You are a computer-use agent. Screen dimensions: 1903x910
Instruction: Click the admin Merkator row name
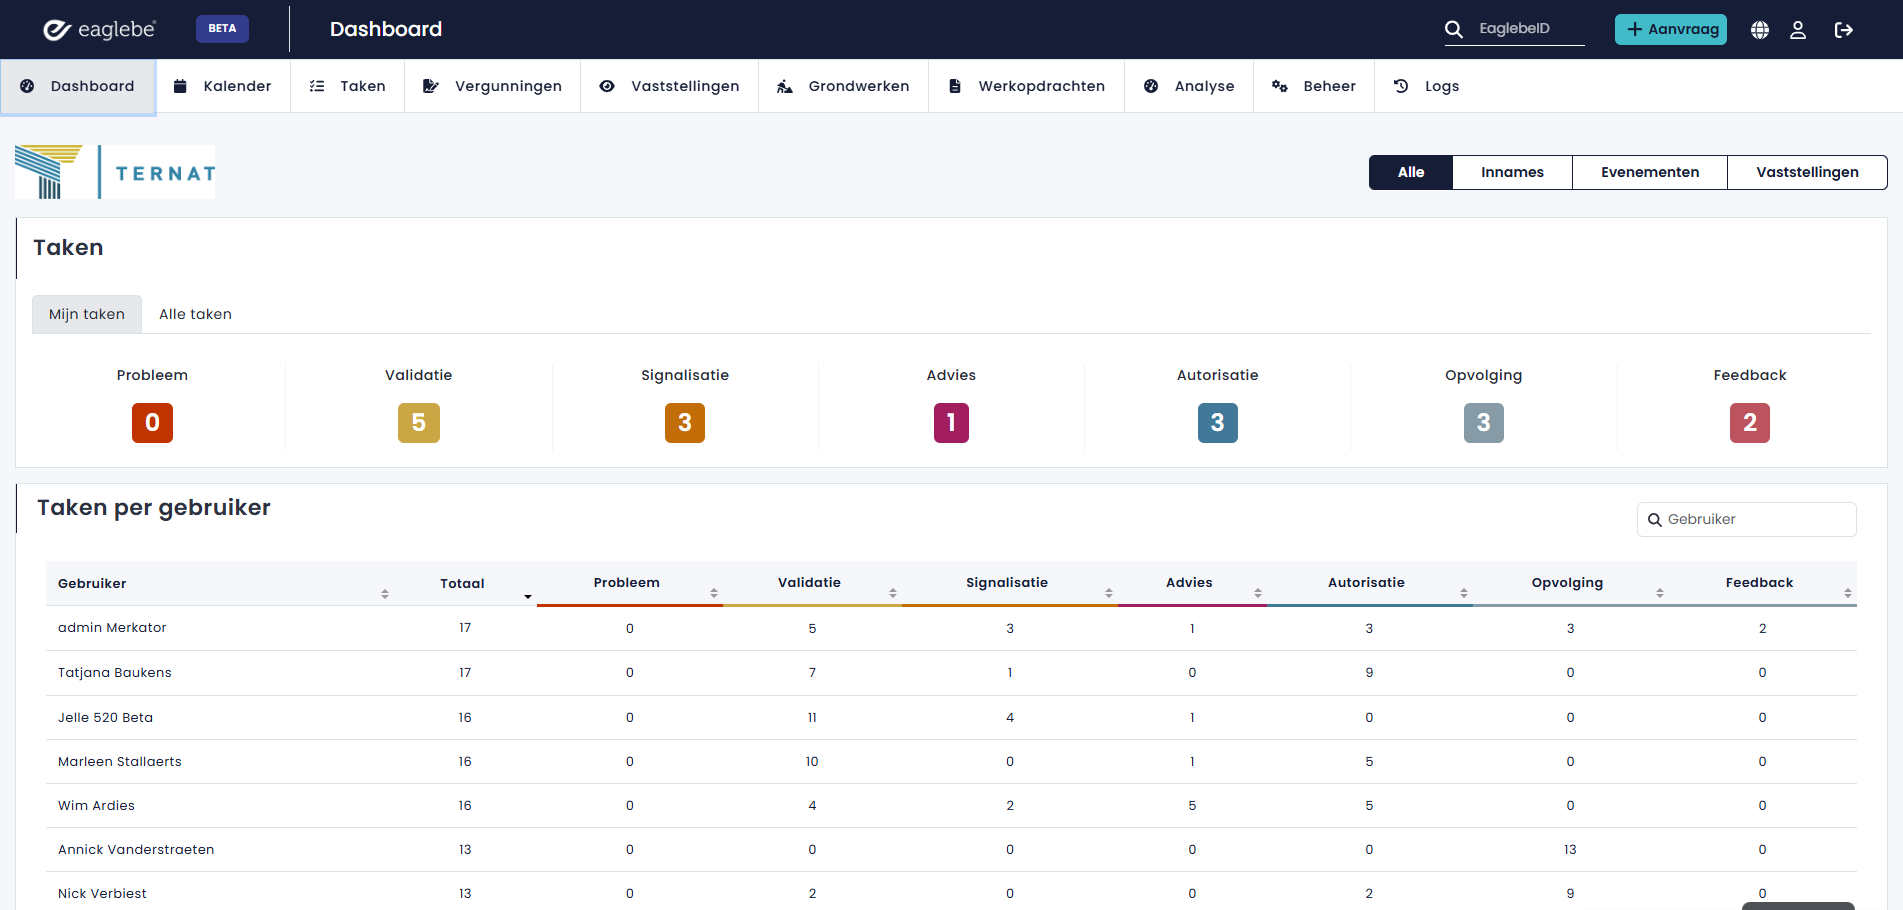pyautogui.click(x=112, y=628)
